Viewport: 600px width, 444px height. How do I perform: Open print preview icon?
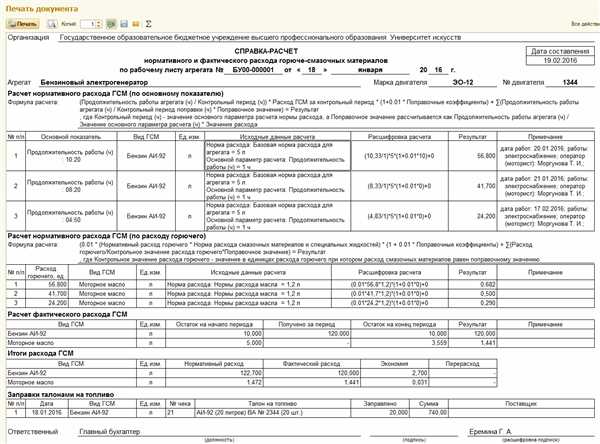click(x=52, y=24)
